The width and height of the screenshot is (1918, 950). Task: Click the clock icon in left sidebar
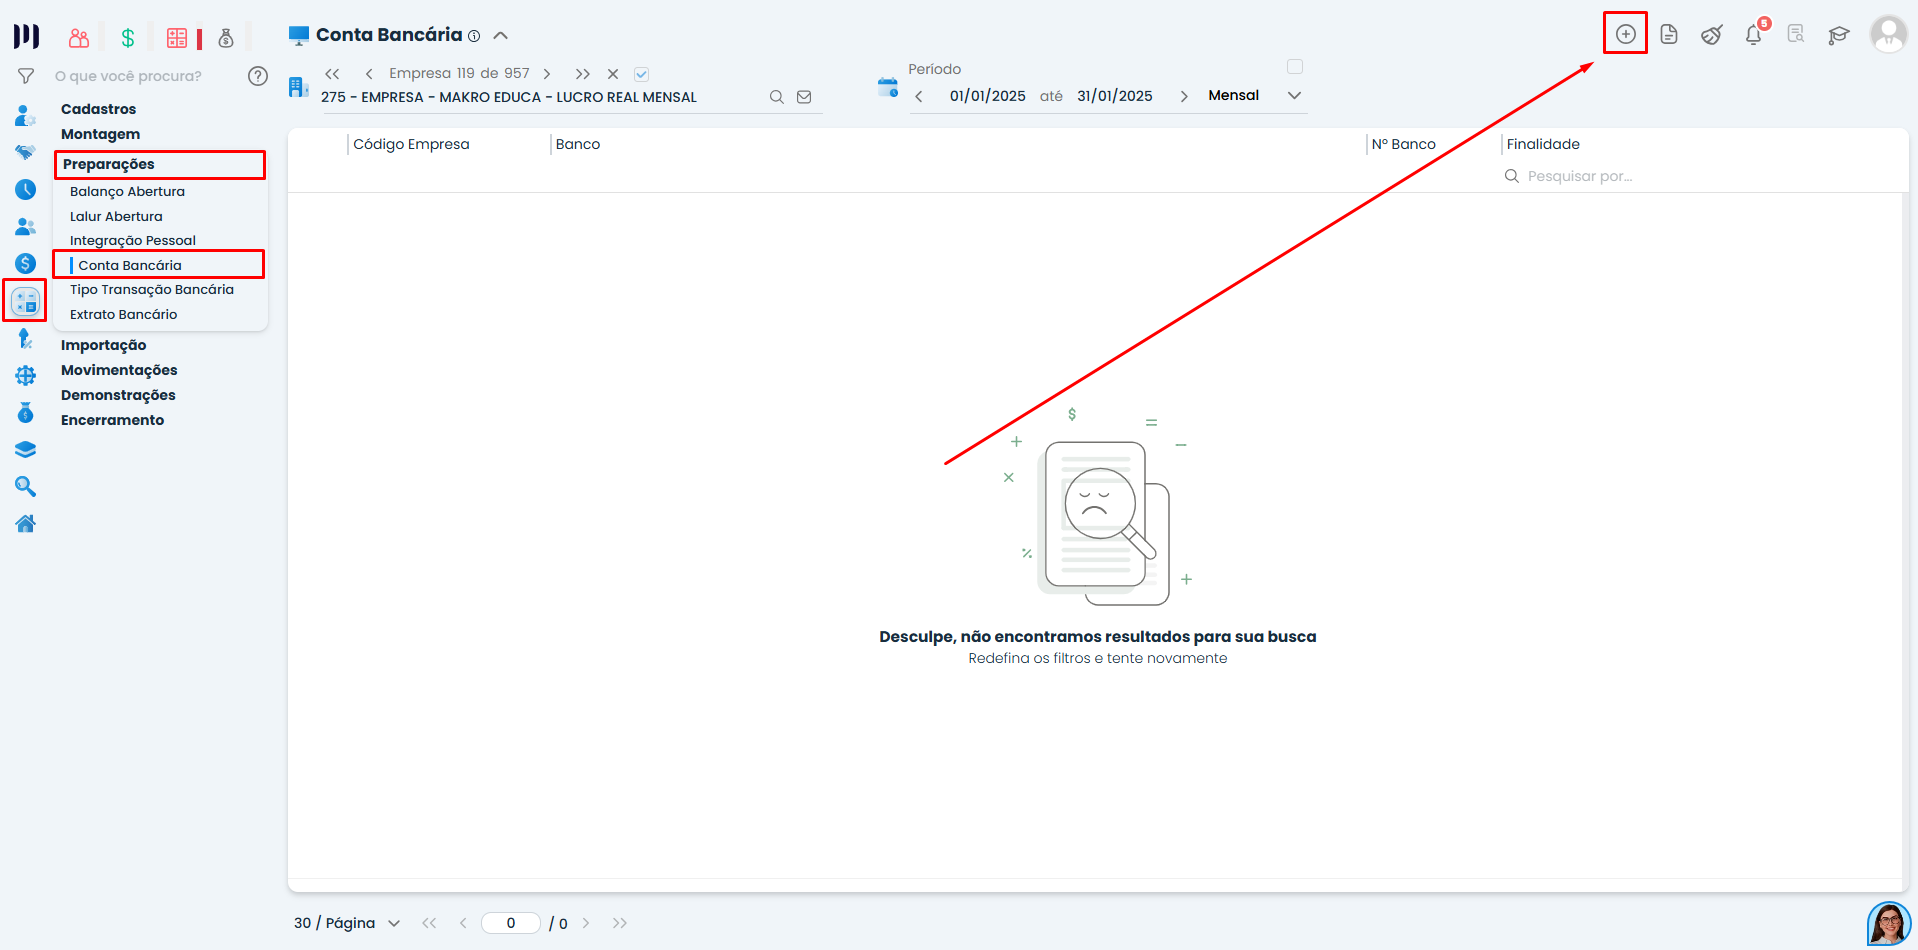26,190
